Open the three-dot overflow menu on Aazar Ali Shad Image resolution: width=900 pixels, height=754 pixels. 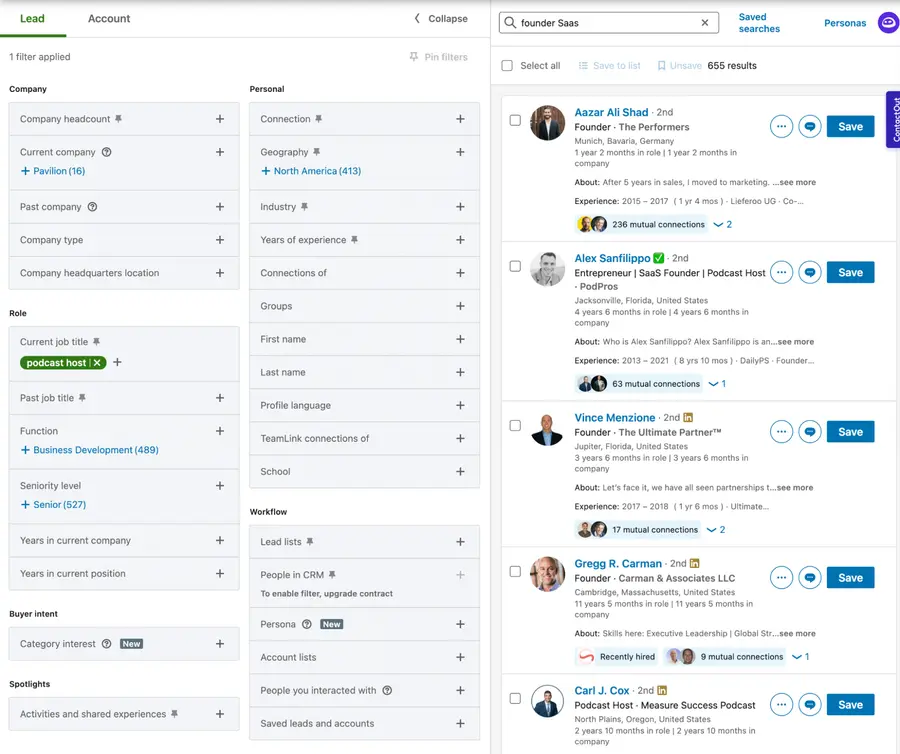coord(781,126)
